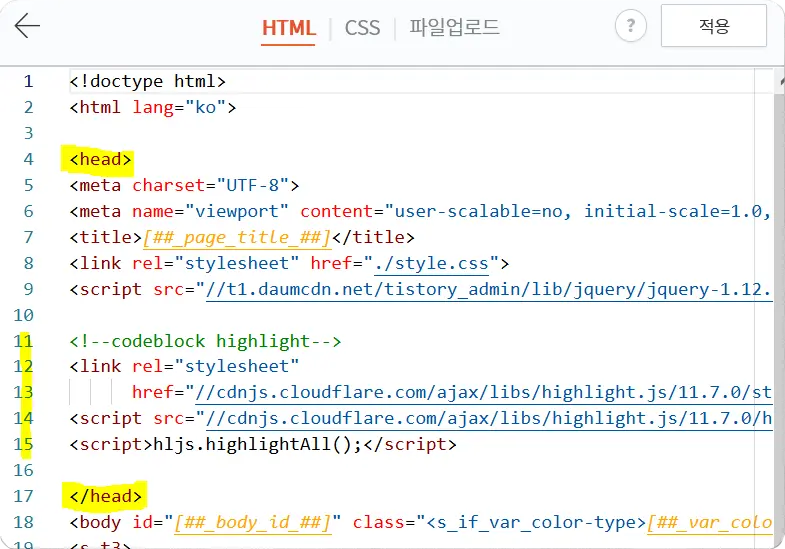
Task: Click the codeblock highlight comment line
Action: pos(205,341)
